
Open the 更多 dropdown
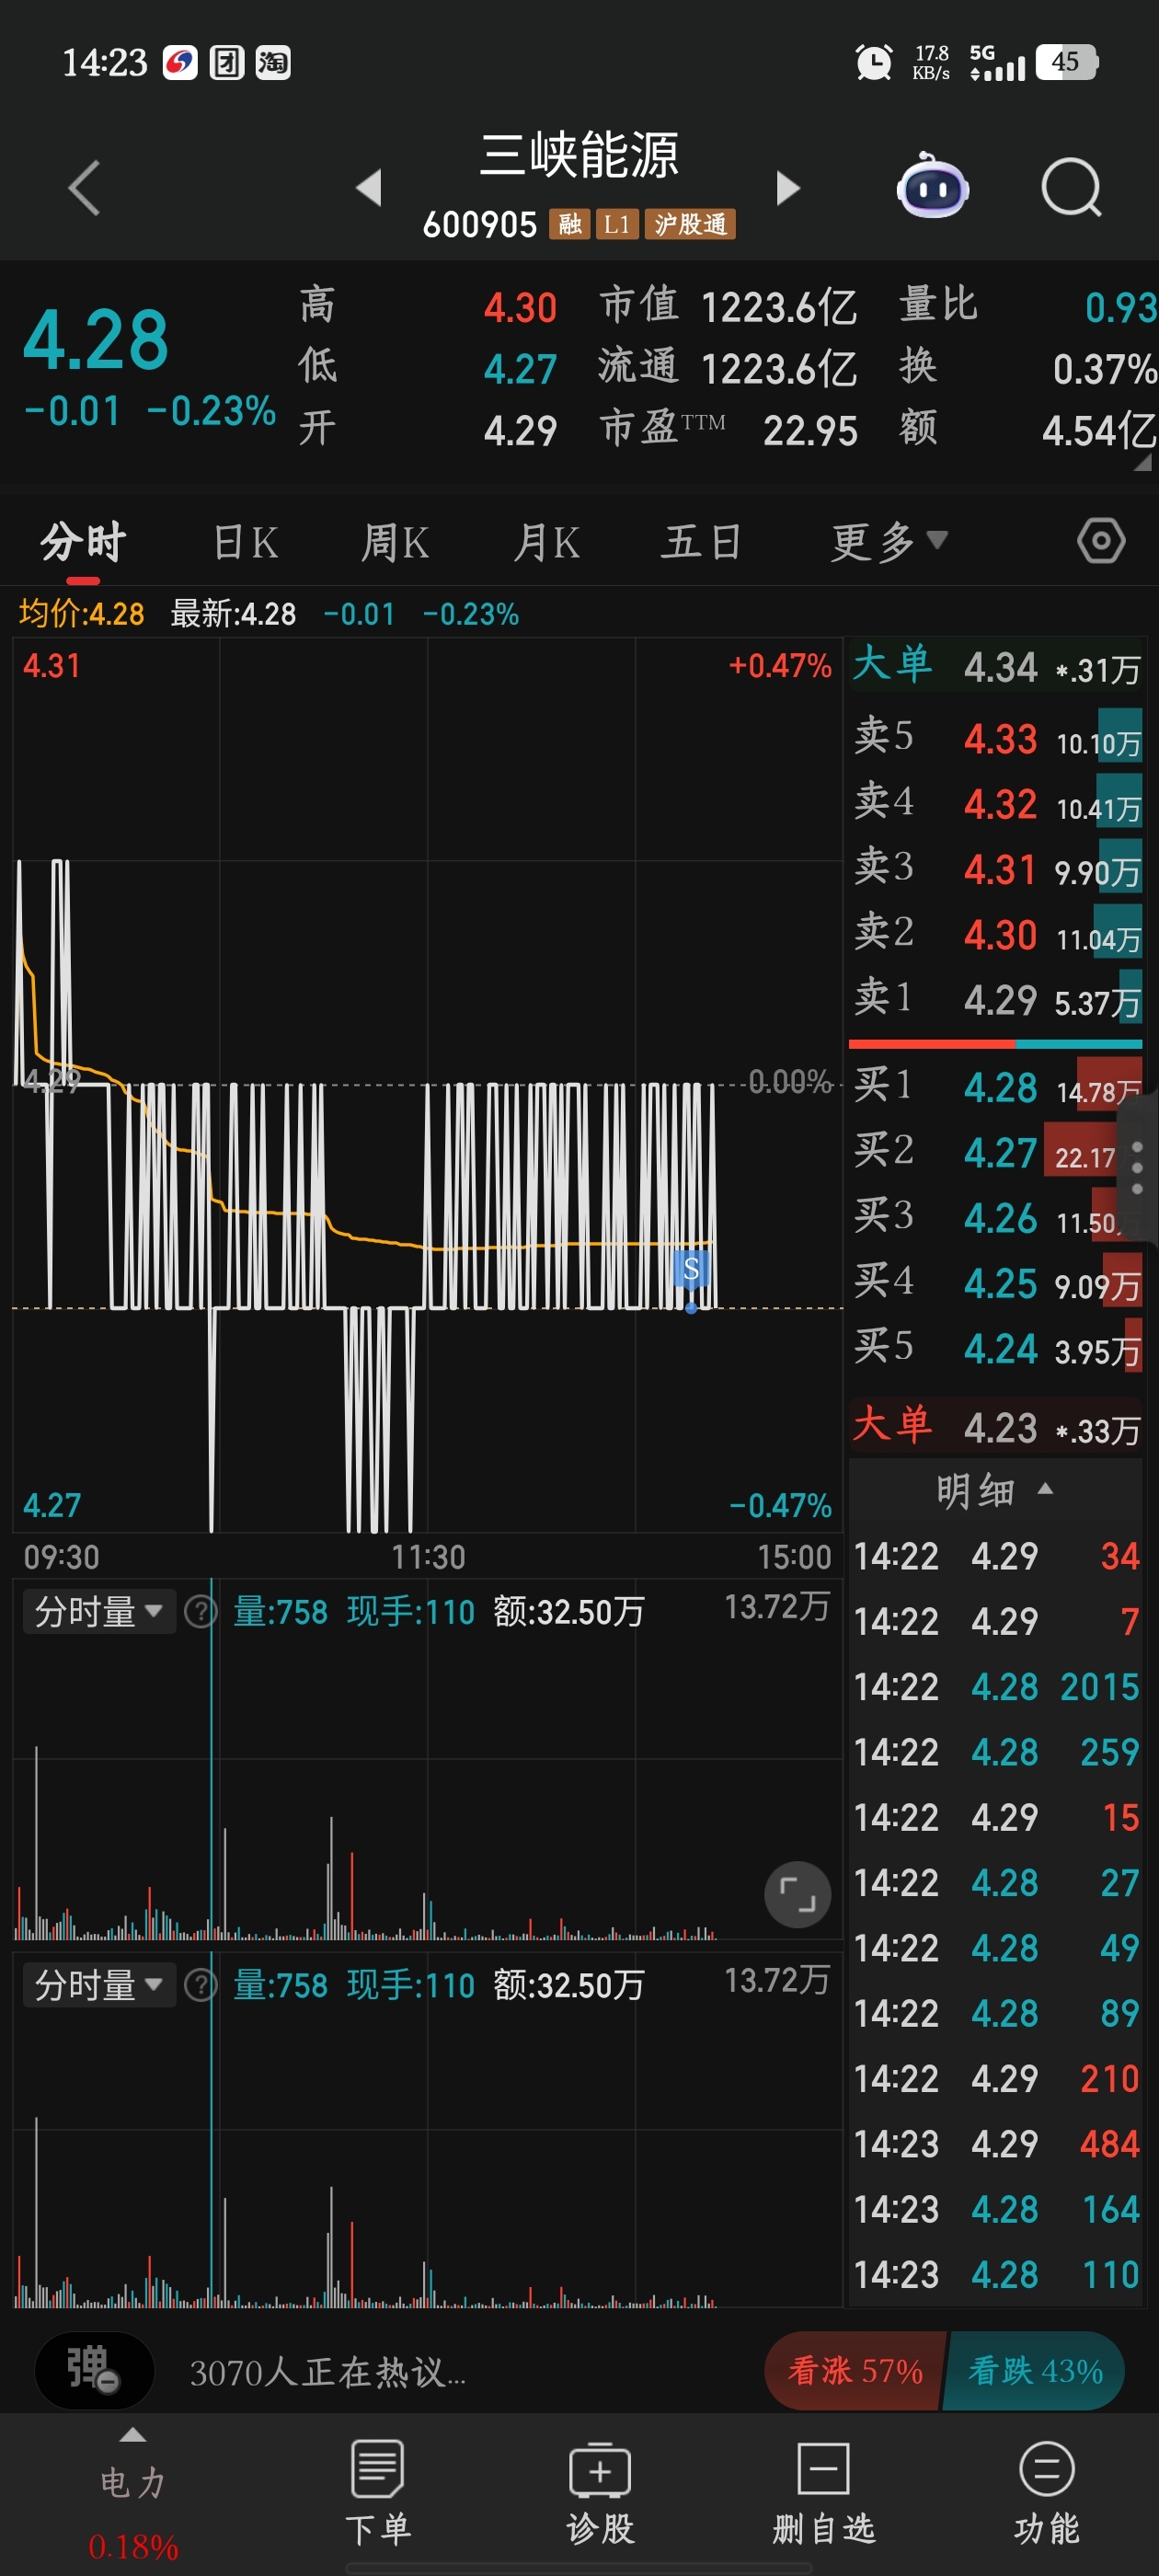click(x=888, y=543)
